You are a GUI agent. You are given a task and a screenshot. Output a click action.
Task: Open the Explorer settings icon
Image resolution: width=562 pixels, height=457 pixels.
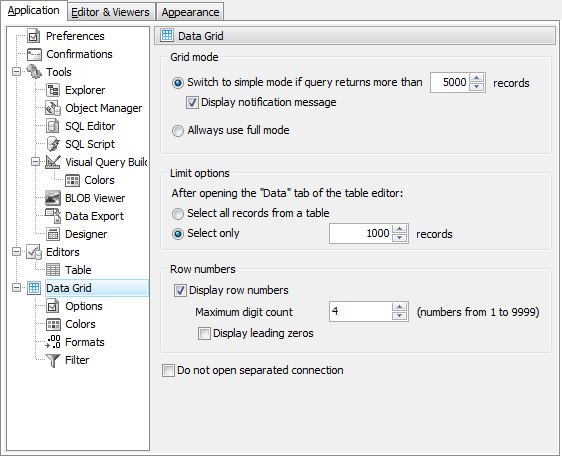[53, 90]
